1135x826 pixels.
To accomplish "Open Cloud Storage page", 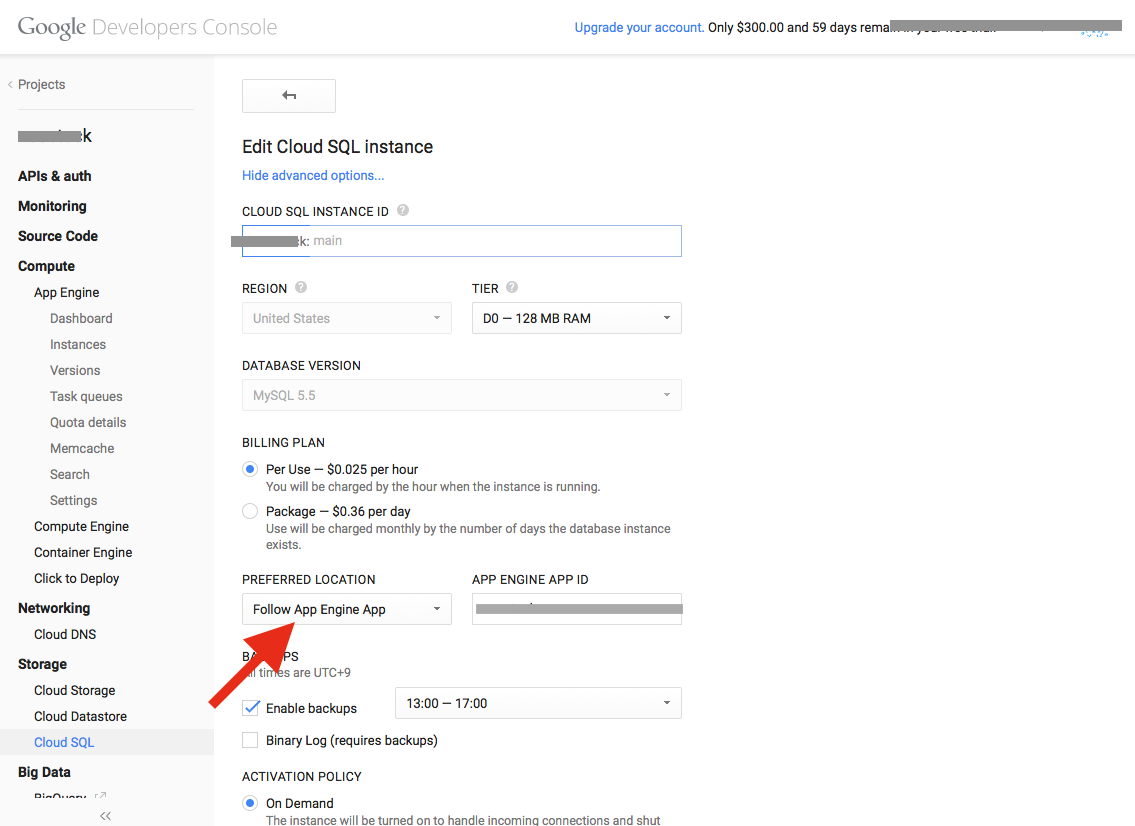I will [75, 691].
